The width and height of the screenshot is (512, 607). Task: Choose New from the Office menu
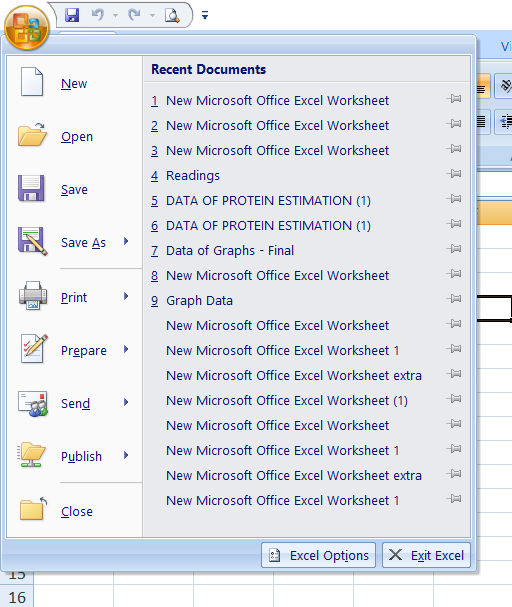pos(74,84)
